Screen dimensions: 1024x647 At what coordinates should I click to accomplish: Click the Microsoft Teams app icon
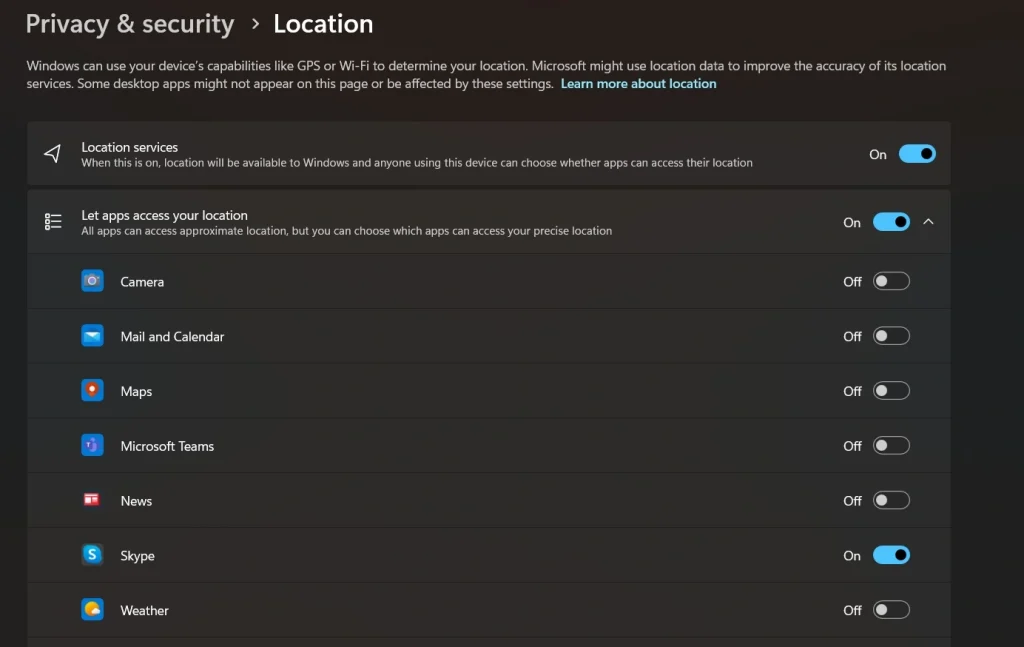(92, 446)
